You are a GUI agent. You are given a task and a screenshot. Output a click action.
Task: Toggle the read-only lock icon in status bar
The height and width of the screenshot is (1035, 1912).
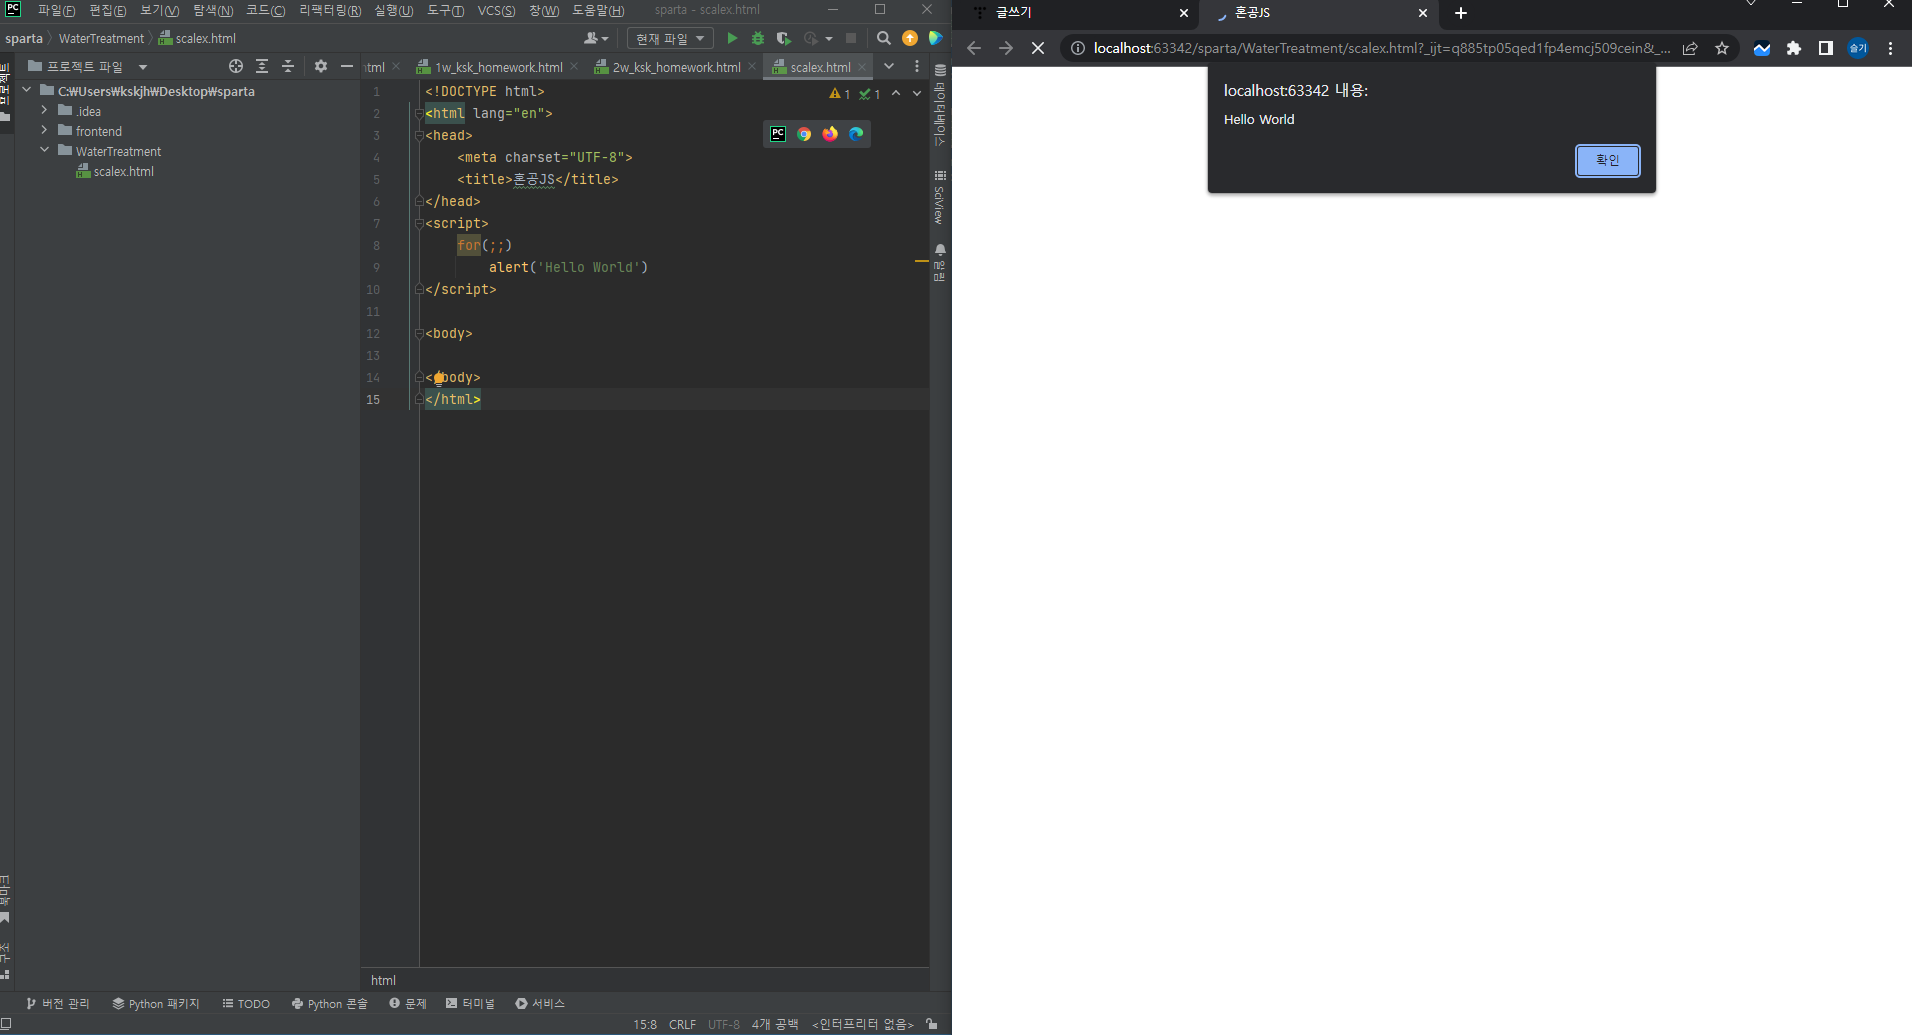(932, 1024)
